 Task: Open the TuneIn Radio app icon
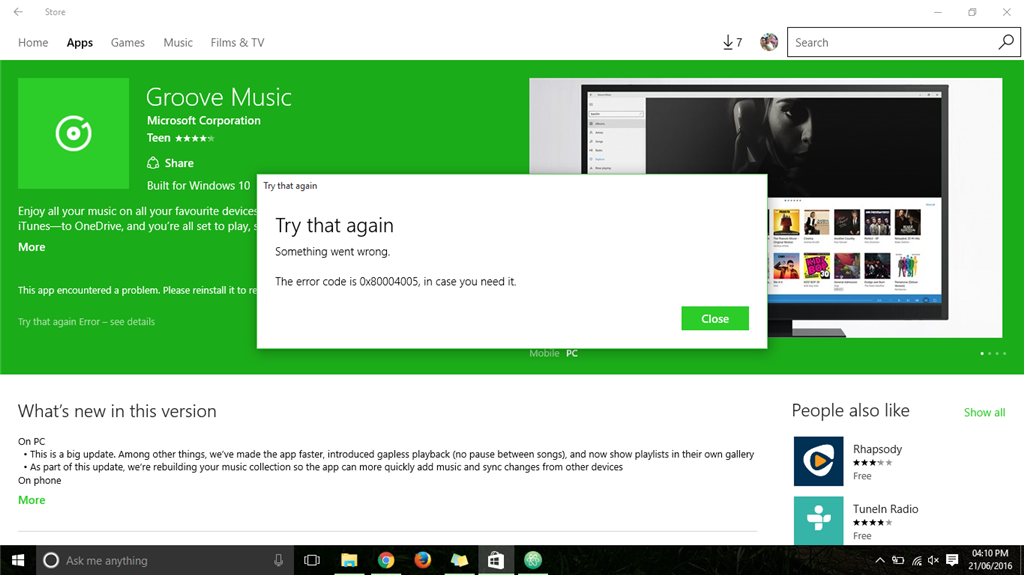[818, 520]
